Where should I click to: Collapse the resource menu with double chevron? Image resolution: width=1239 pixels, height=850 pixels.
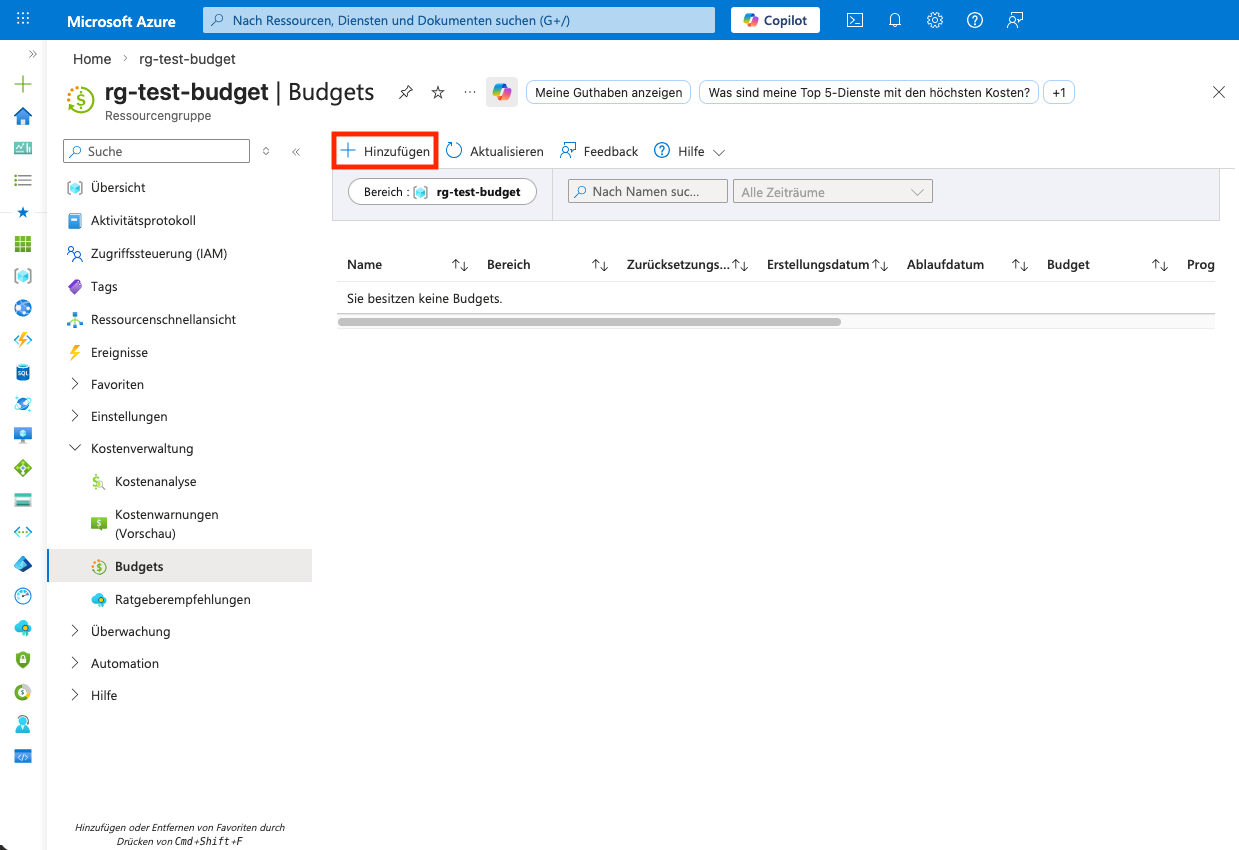(x=296, y=152)
